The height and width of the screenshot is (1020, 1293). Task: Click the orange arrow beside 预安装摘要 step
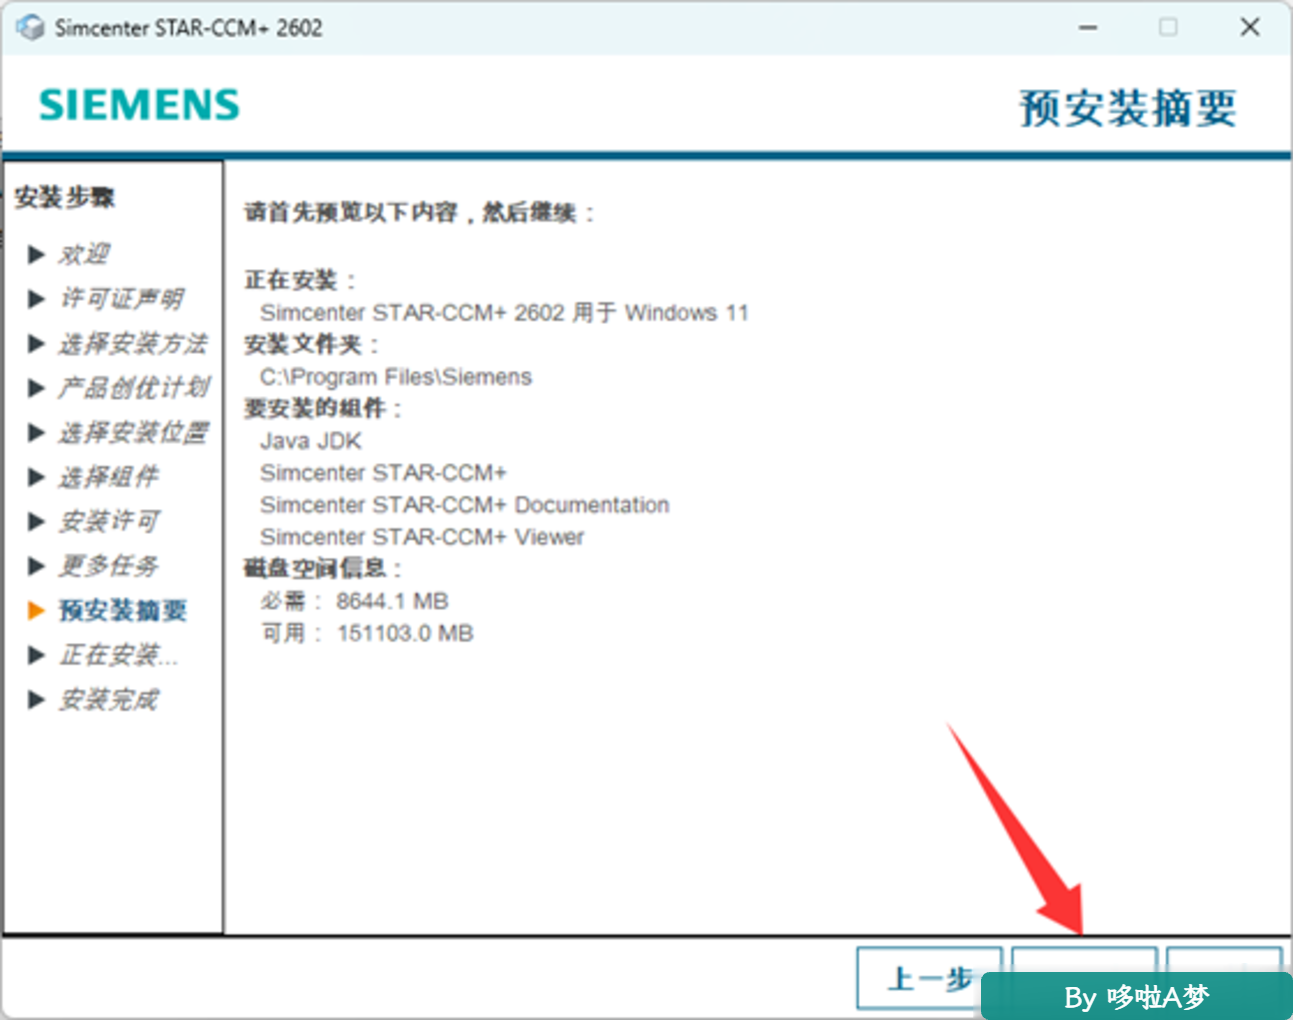(x=37, y=610)
